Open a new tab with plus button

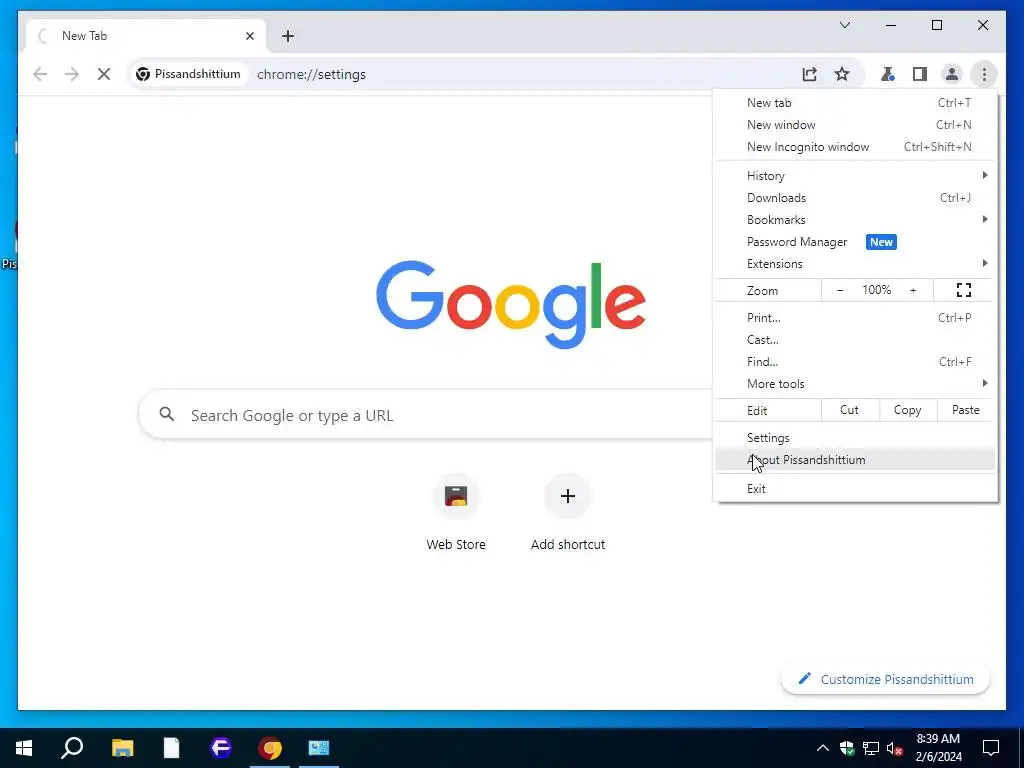pyautogui.click(x=288, y=36)
